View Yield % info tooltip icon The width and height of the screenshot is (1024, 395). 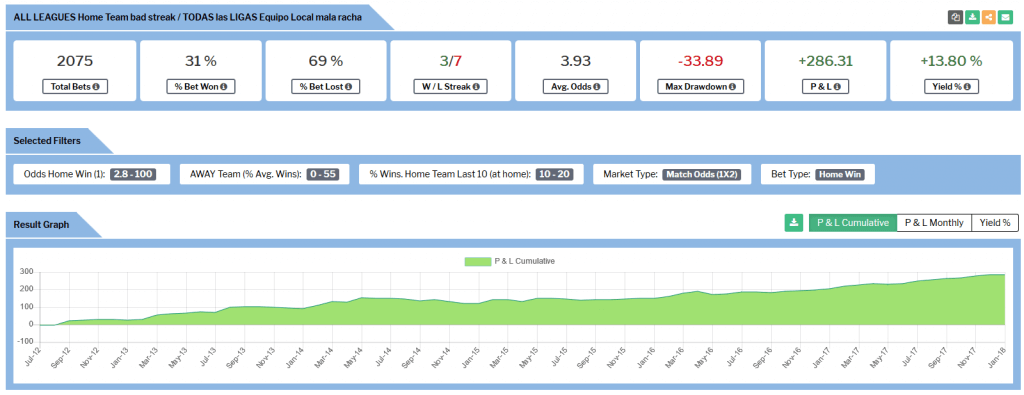pos(967,87)
